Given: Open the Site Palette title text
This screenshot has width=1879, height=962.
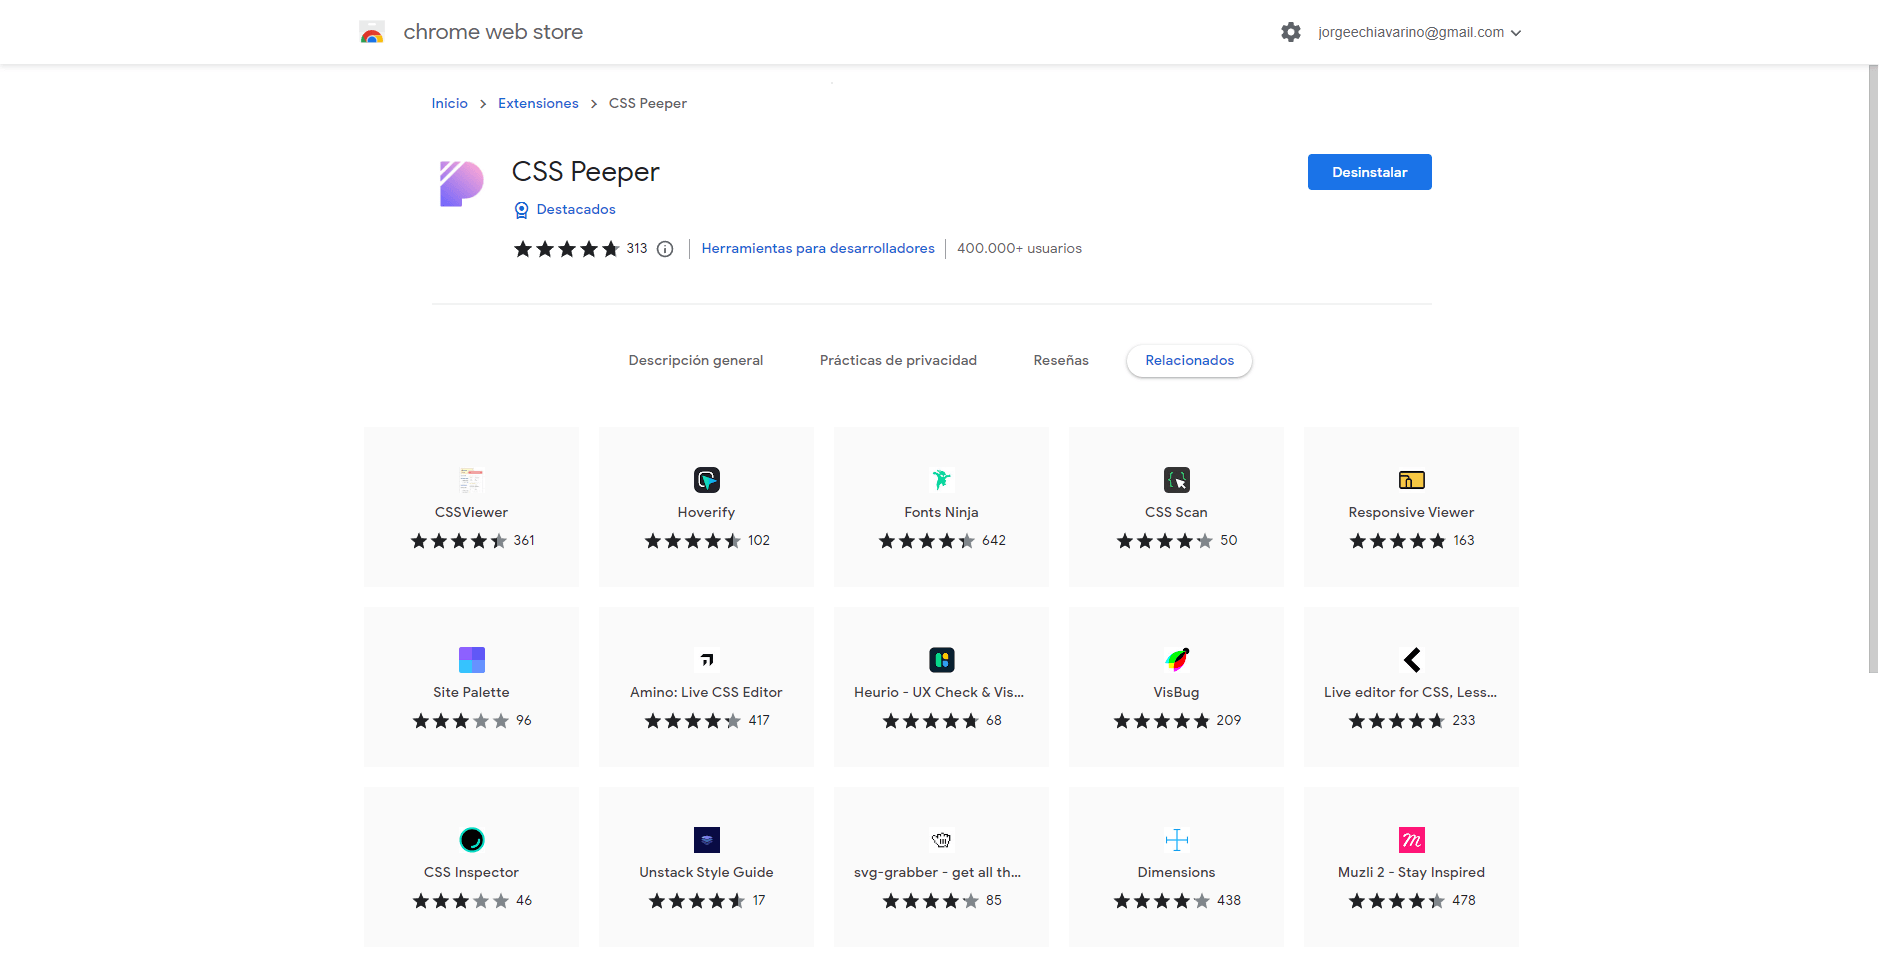Looking at the screenshot, I should click(471, 693).
